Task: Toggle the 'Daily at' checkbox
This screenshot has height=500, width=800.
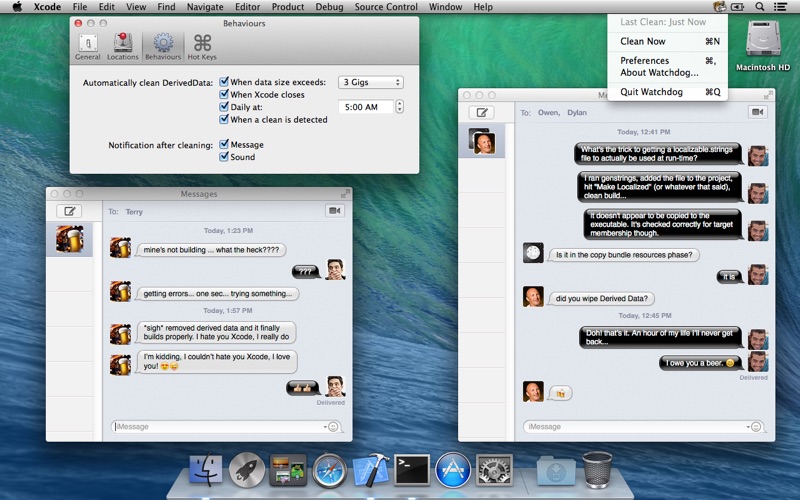Action: (x=223, y=107)
